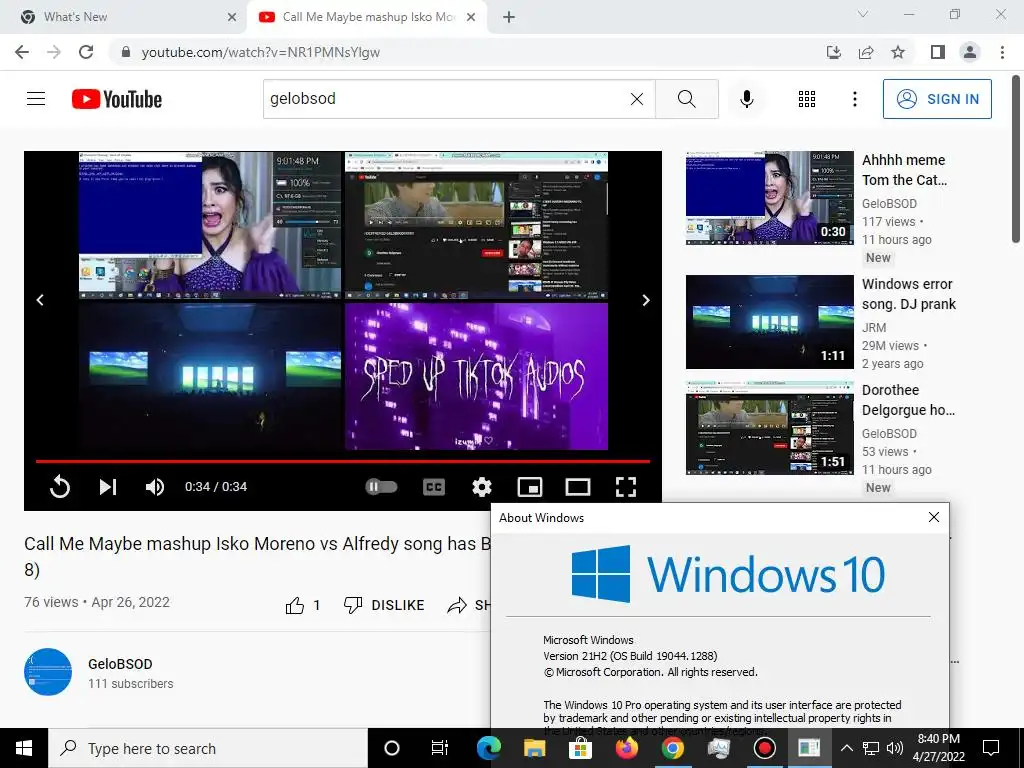Open Microsoft Store from taskbar
Image resolution: width=1024 pixels, height=768 pixels.
(580, 748)
